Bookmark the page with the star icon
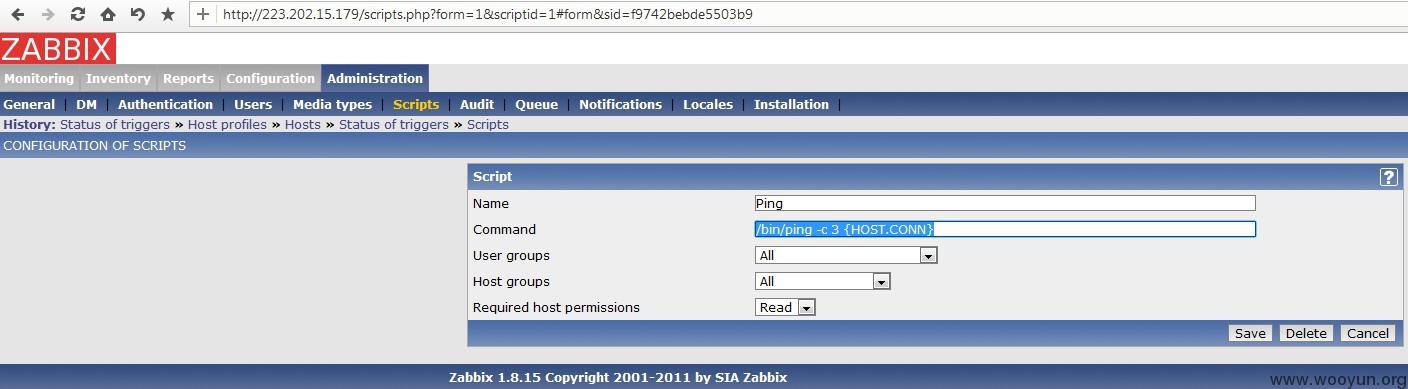The image size is (1408, 389). pyautogui.click(x=168, y=14)
